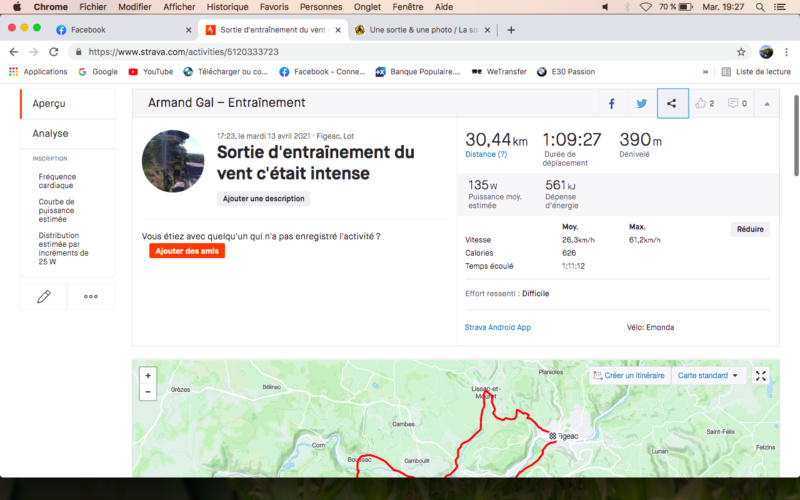Open Historique menu

click(227, 7)
